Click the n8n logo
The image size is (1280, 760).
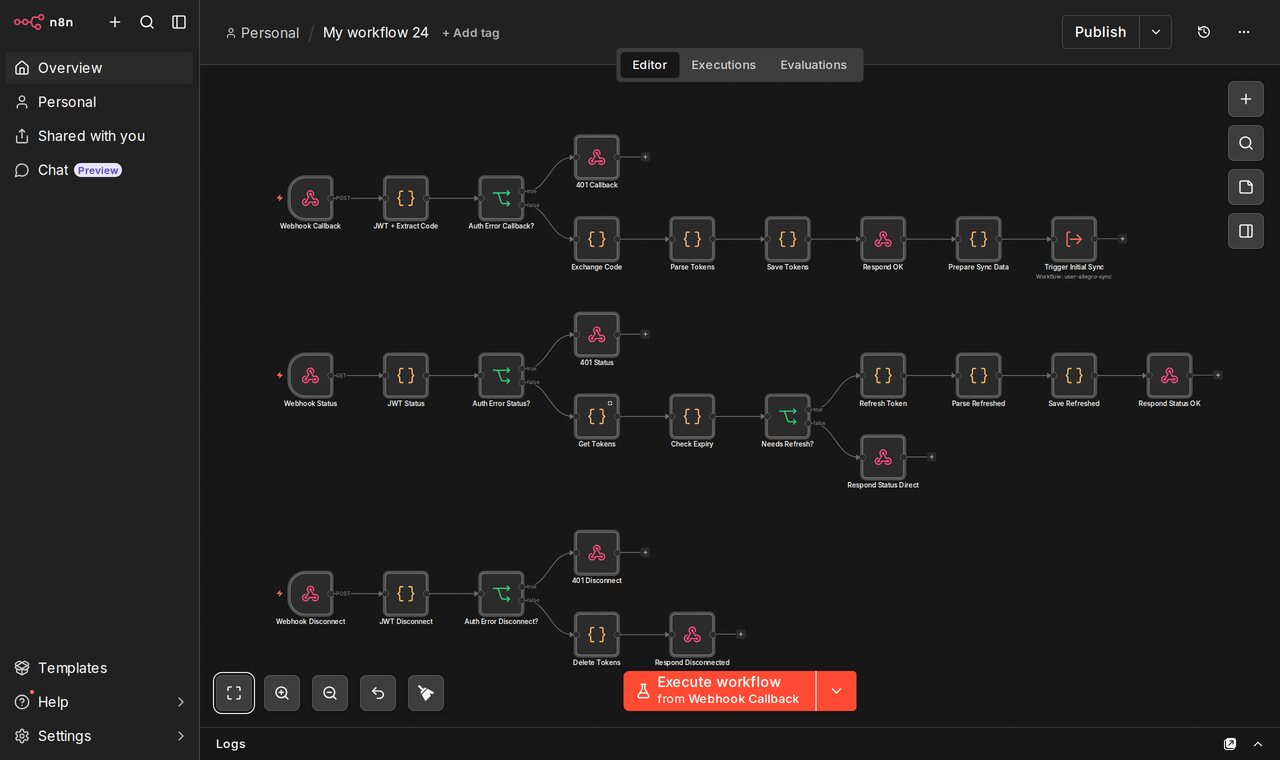tap(43, 22)
